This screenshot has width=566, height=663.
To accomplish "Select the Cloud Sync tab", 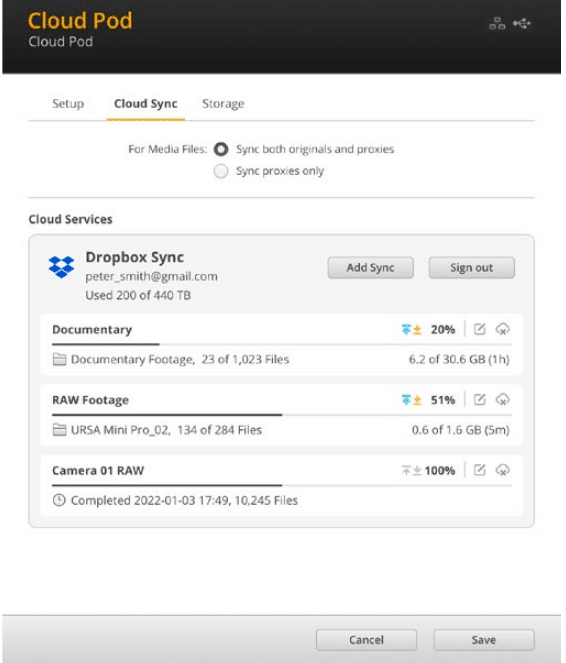I will click(x=146, y=104).
